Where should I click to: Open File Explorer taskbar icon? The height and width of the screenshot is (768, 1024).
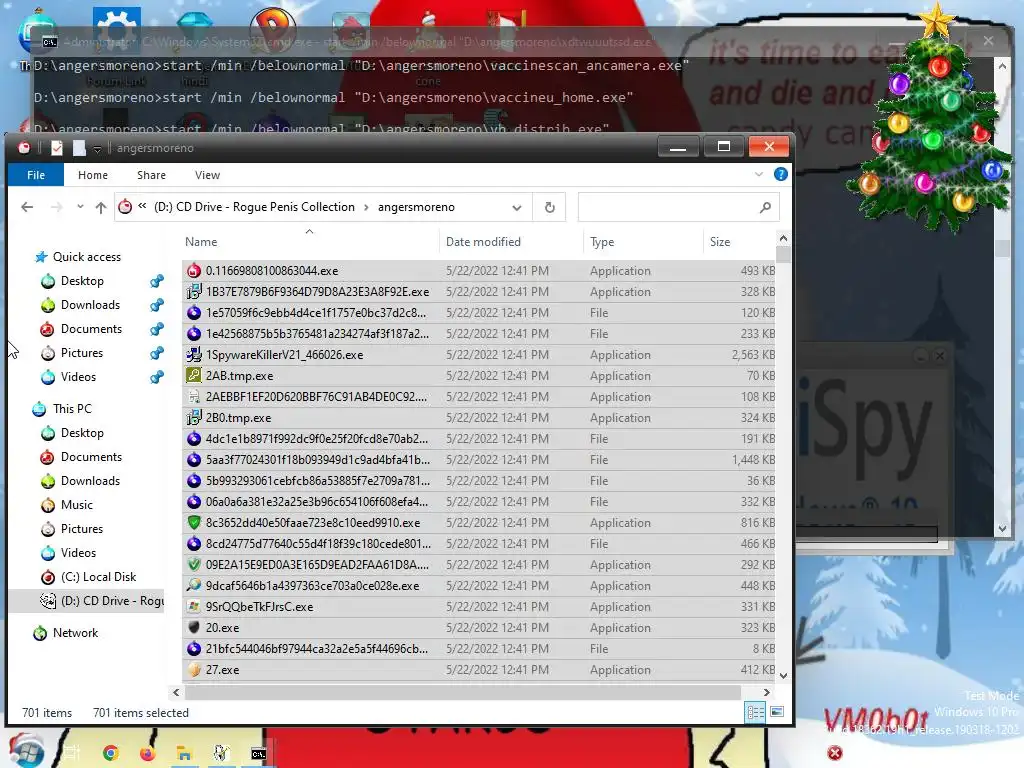(x=184, y=754)
